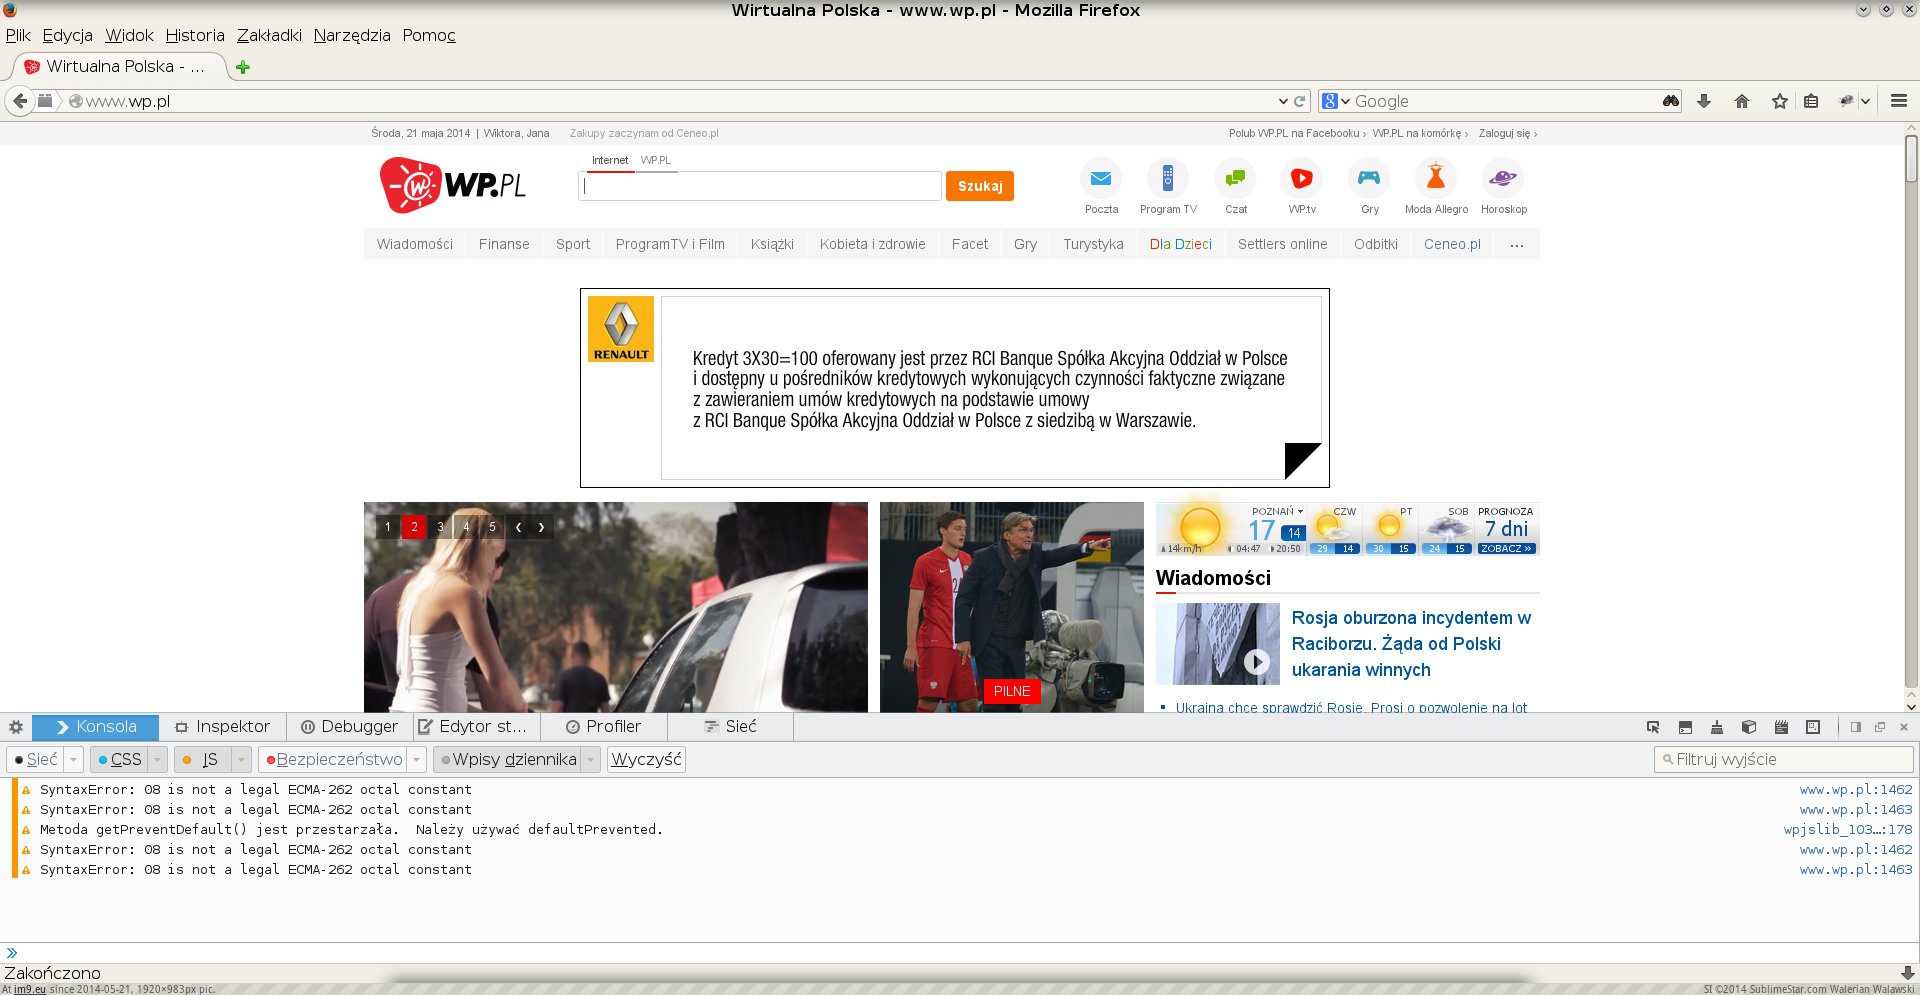Clear console with Wyczyść button
This screenshot has width=1920, height=995.
tap(646, 760)
